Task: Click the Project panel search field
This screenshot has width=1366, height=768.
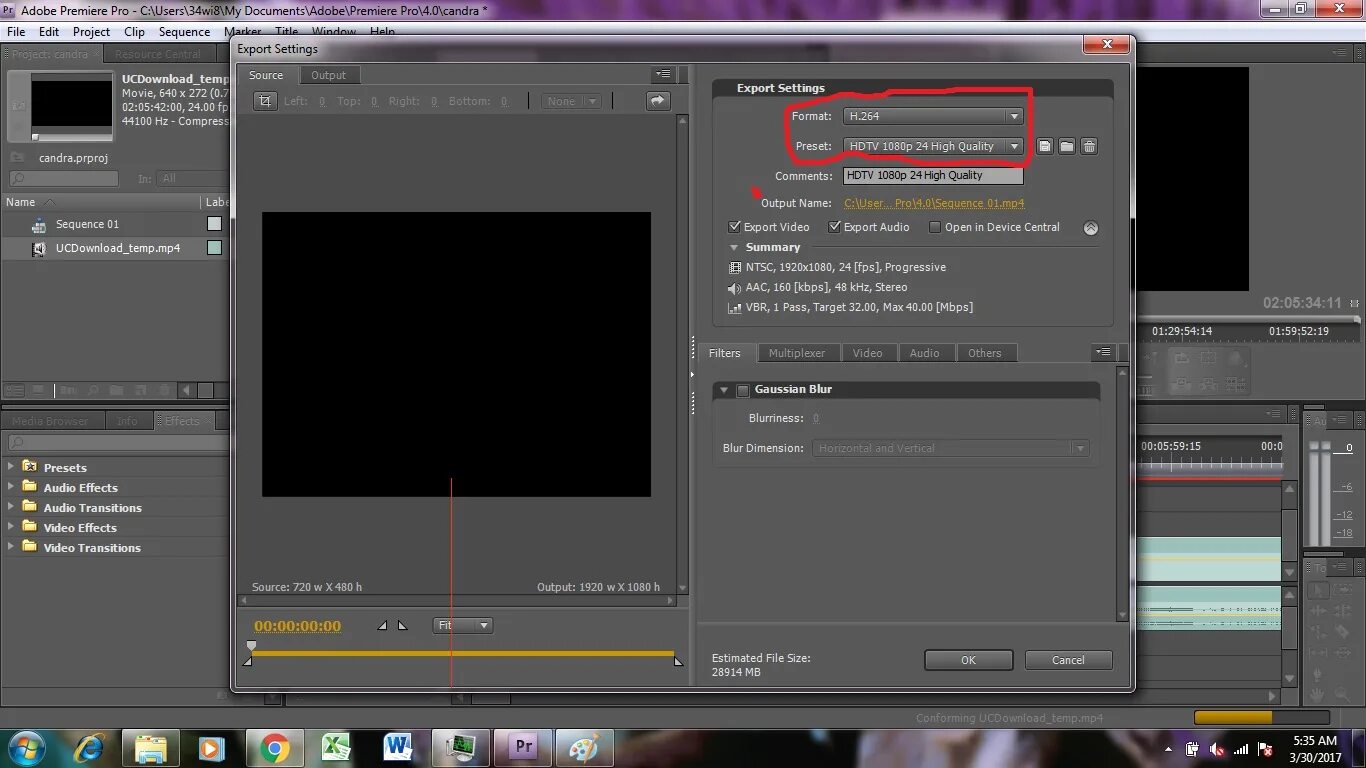Action: pyautogui.click(x=64, y=178)
